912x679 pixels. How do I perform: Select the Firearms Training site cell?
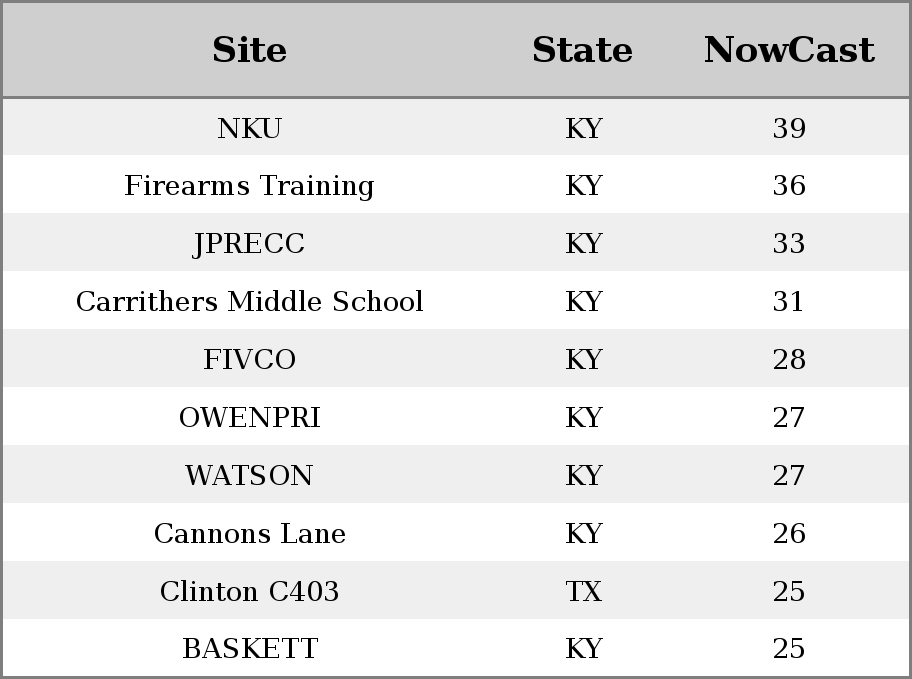tap(249, 186)
